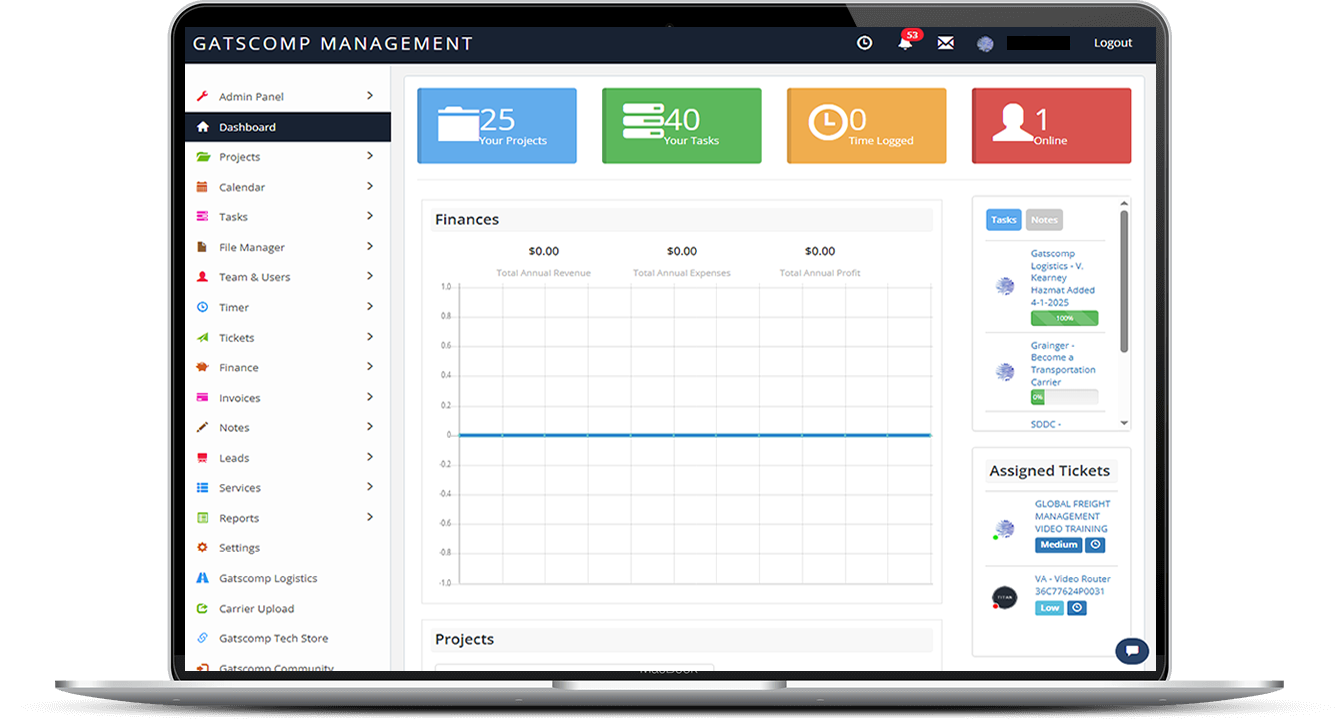
Task: Open the chat bubble widget
Action: (1131, 651)
